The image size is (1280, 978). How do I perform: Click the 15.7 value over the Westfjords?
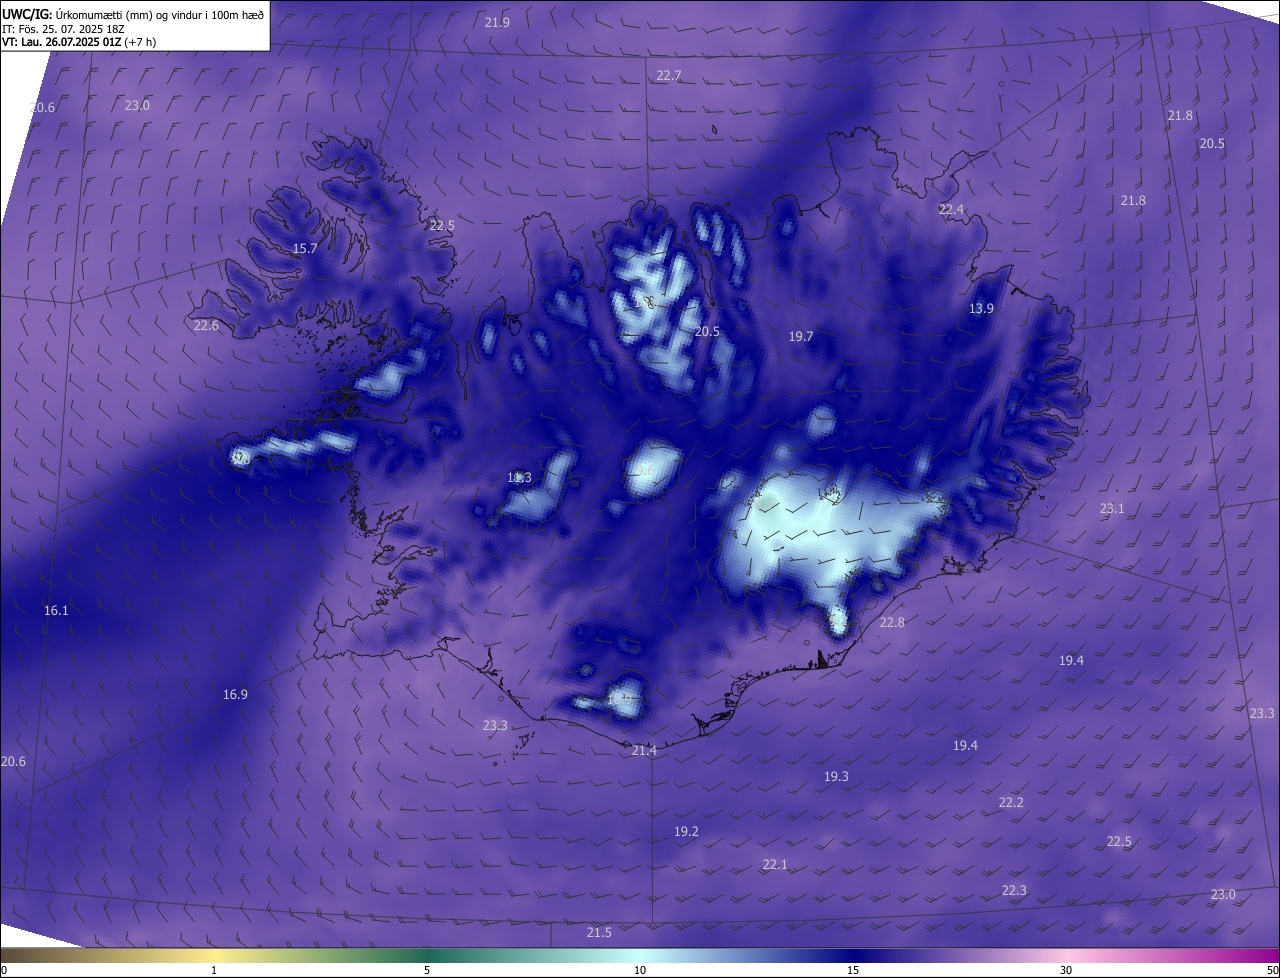pos(305,248)
